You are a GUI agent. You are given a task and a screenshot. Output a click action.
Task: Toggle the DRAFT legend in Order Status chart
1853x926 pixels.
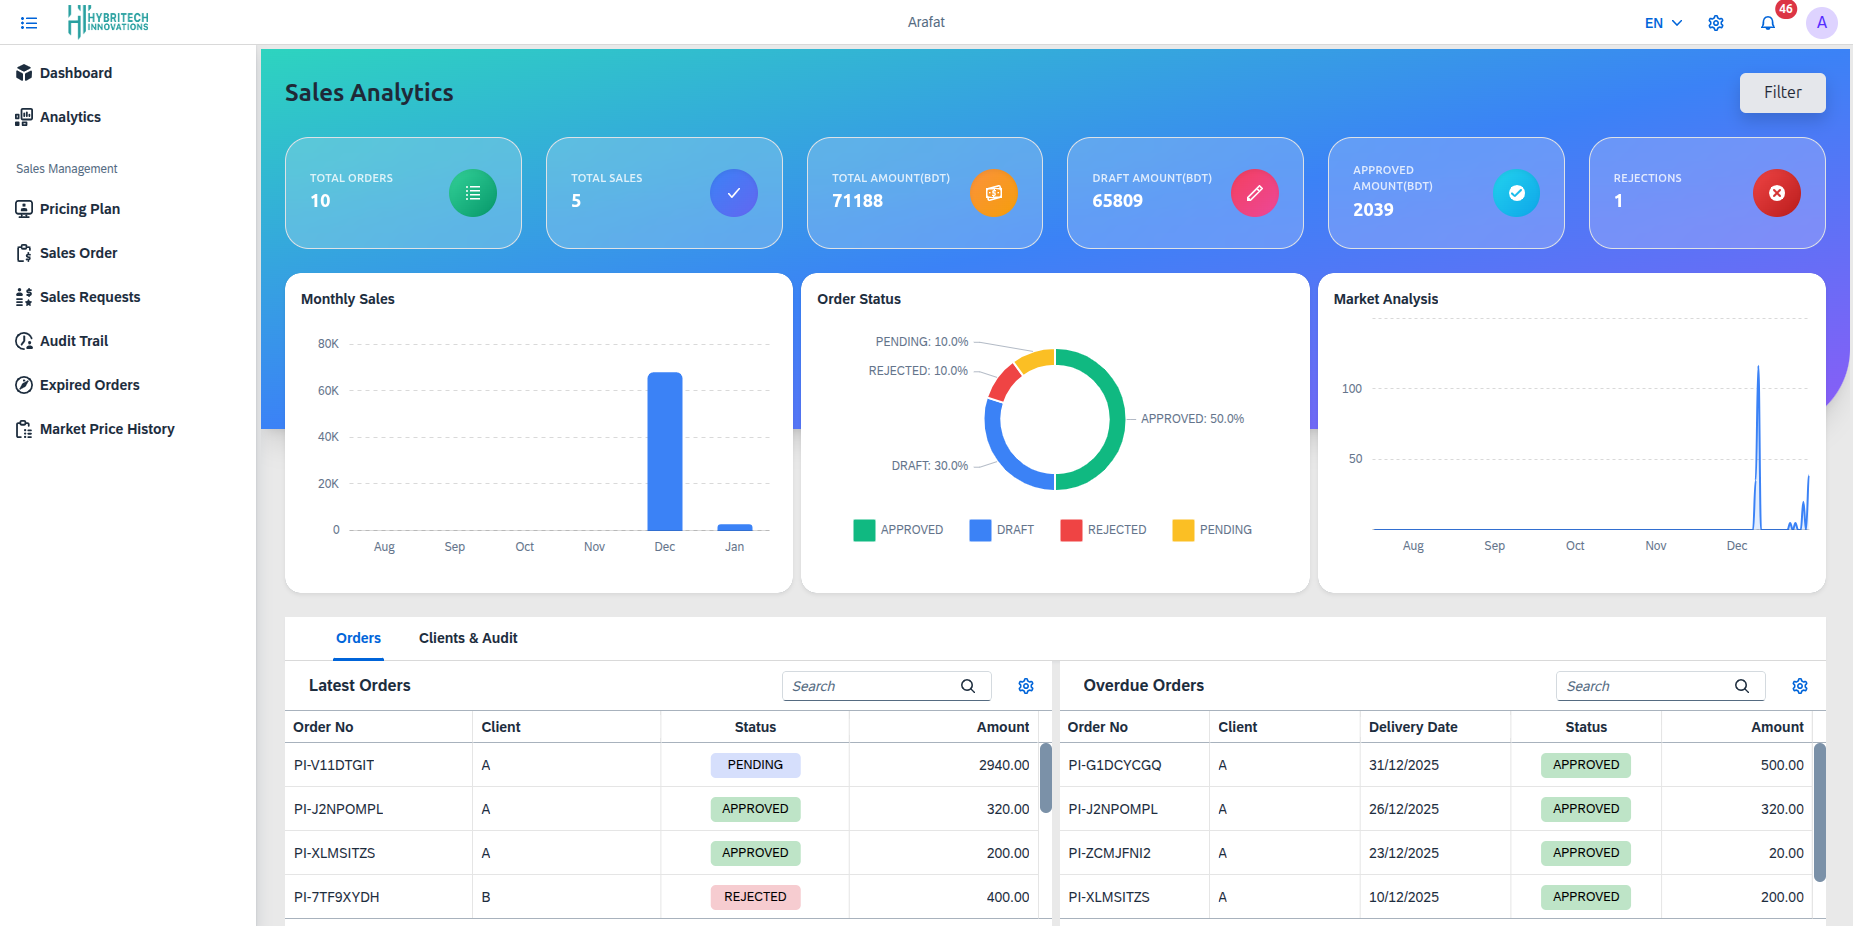(1000, 530)
